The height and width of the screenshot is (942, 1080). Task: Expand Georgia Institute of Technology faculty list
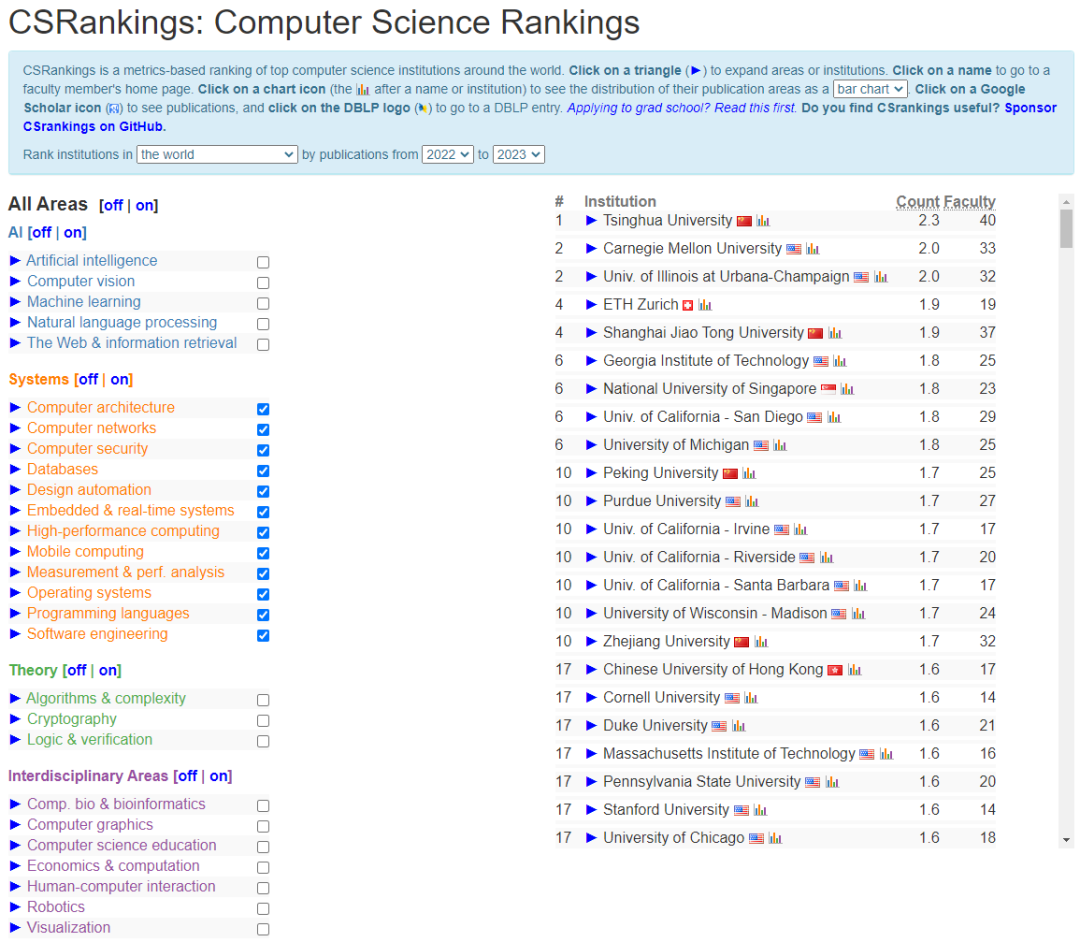point(591,361)
